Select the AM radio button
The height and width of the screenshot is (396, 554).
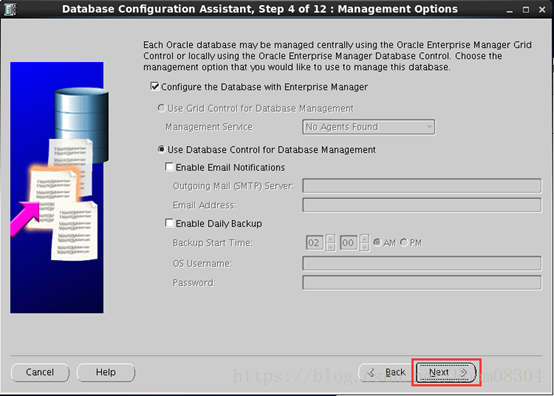377,242
